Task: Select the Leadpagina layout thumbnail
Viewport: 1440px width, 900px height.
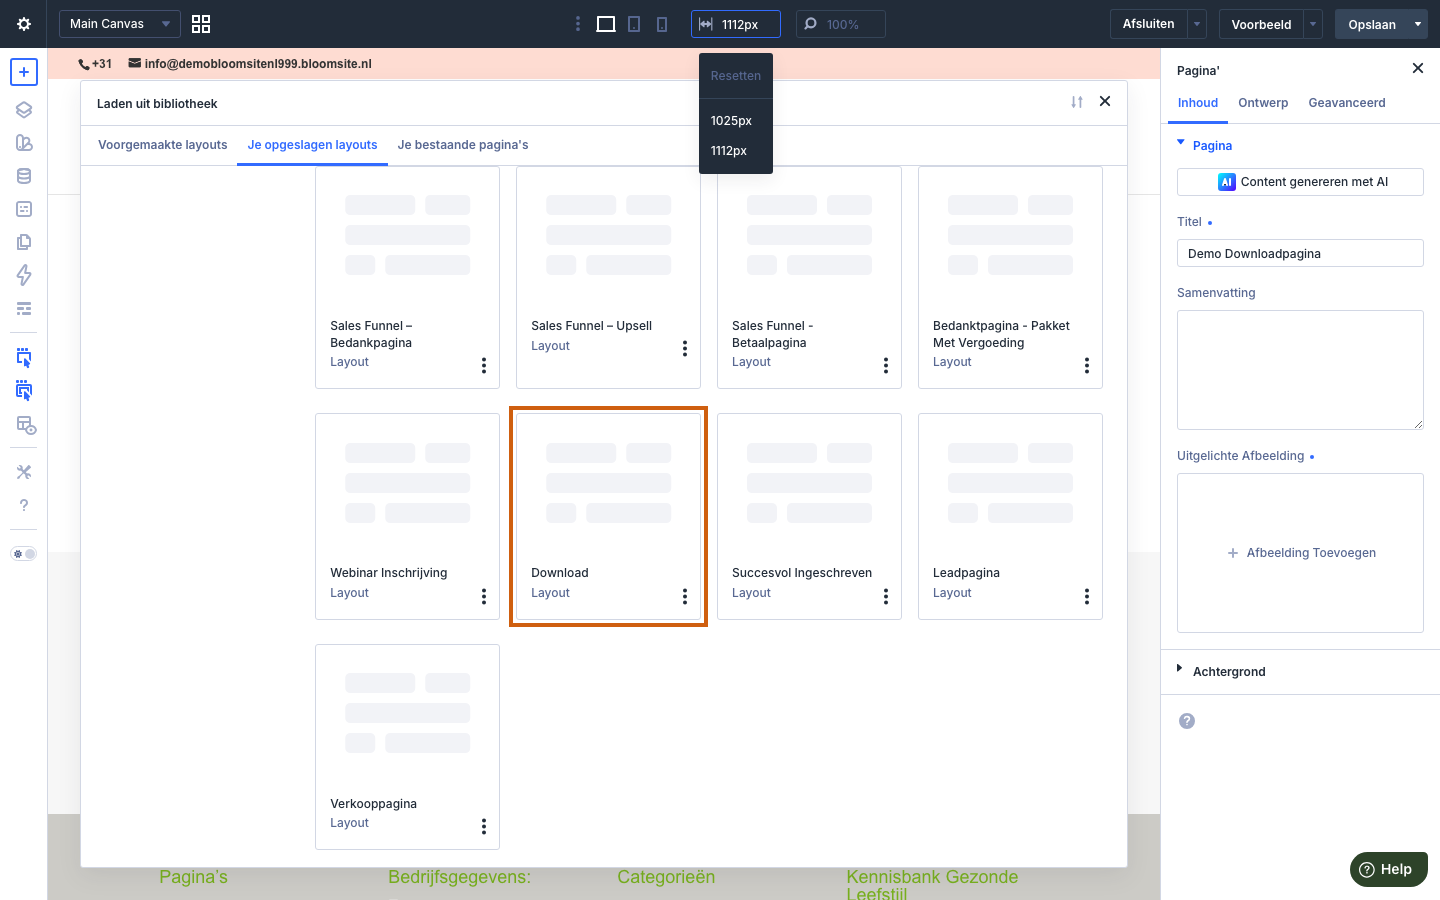Action: click(1010, 485)
